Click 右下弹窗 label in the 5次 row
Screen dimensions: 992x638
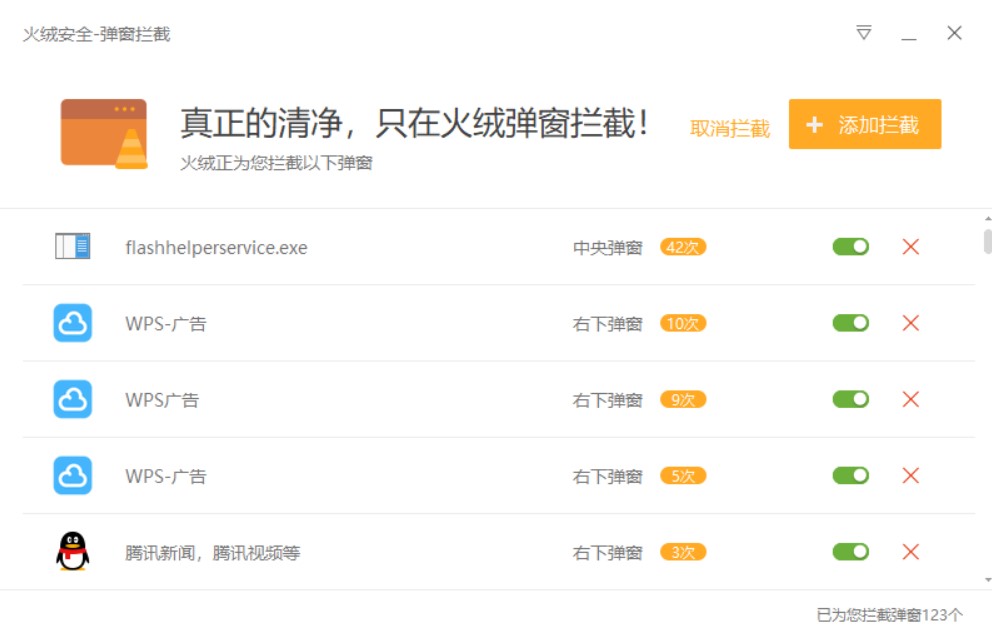pos(607,477)
